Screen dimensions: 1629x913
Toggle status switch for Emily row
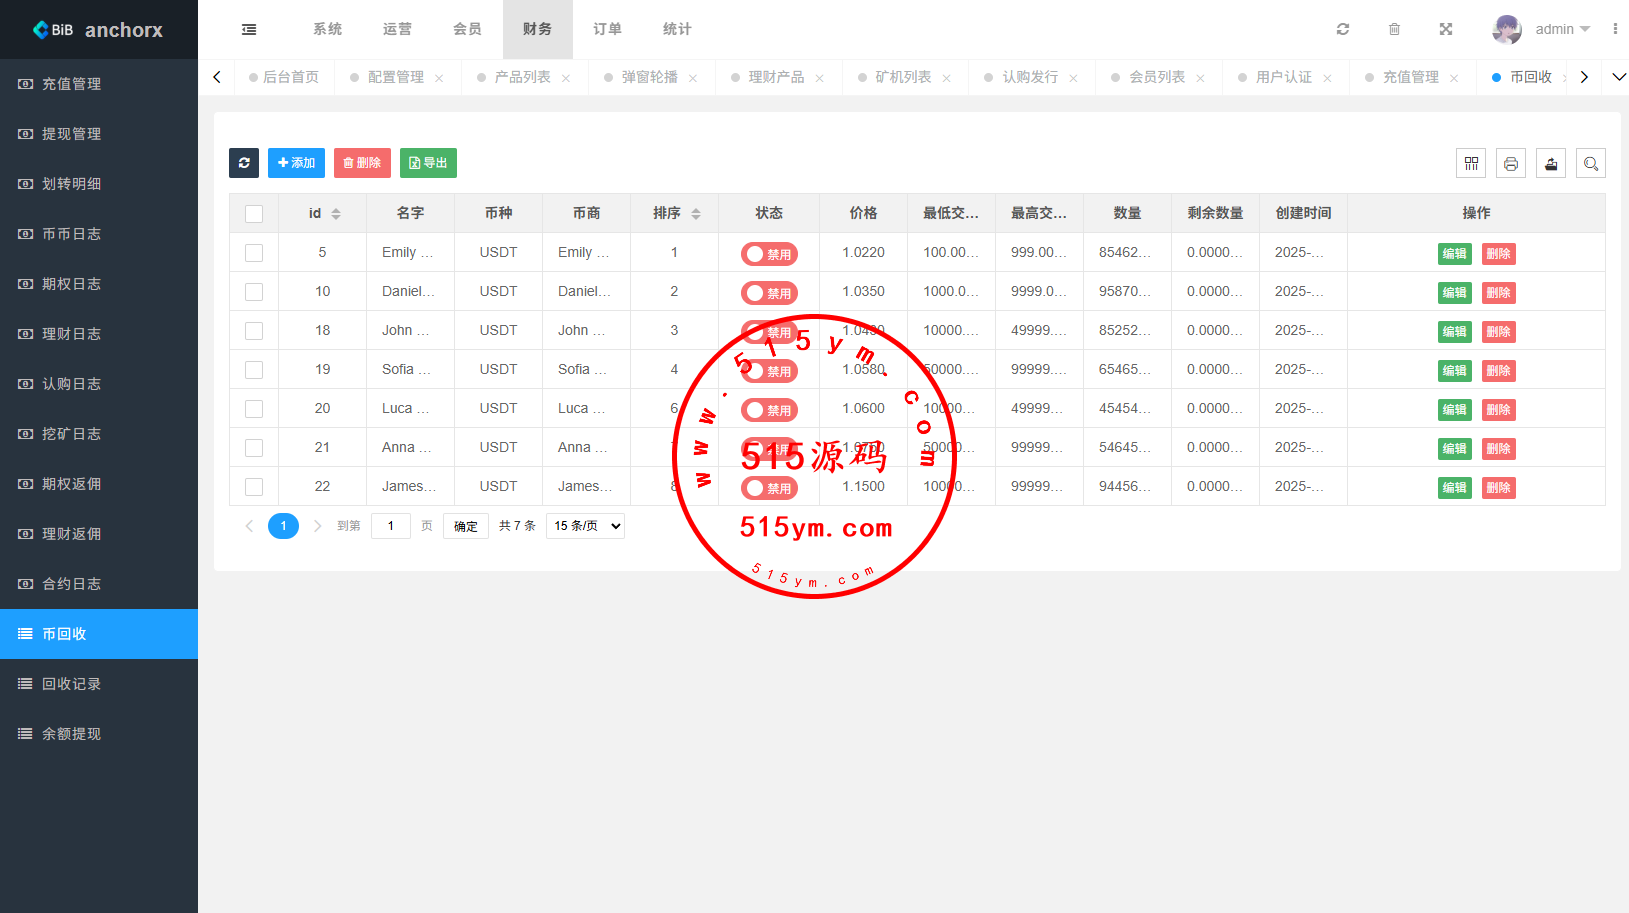(x=769, y=254)
